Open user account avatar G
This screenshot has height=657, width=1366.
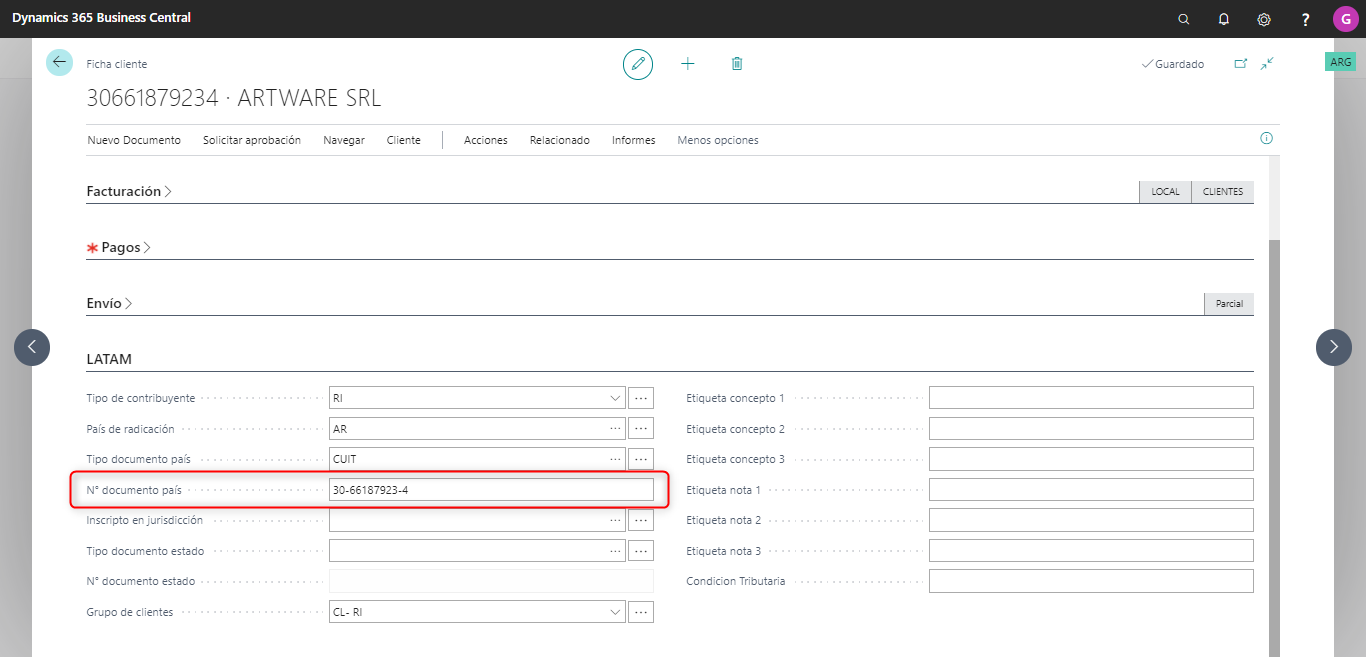(1345, 19)
